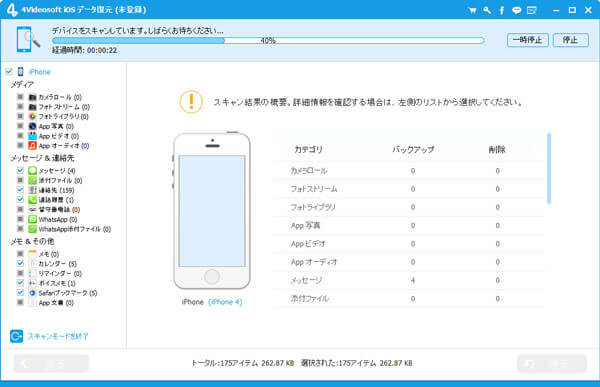Click the カレンダー icon

(x=33, y=263)
